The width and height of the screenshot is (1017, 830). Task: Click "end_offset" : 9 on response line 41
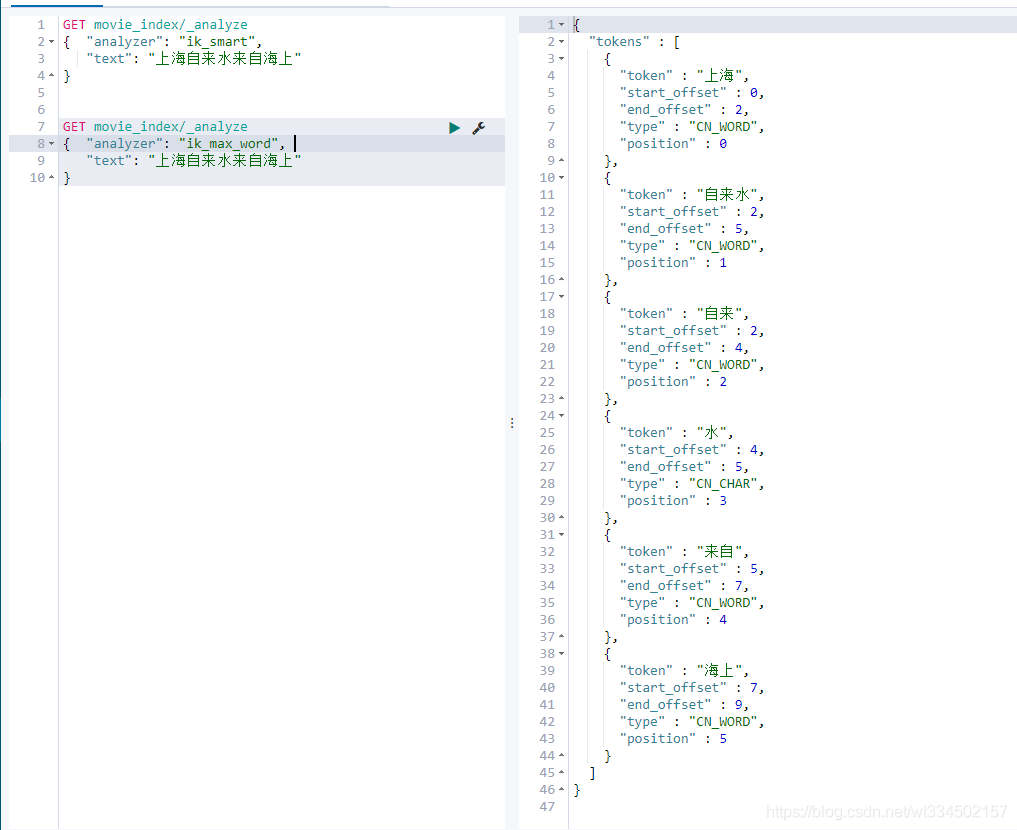pos(681,705)
